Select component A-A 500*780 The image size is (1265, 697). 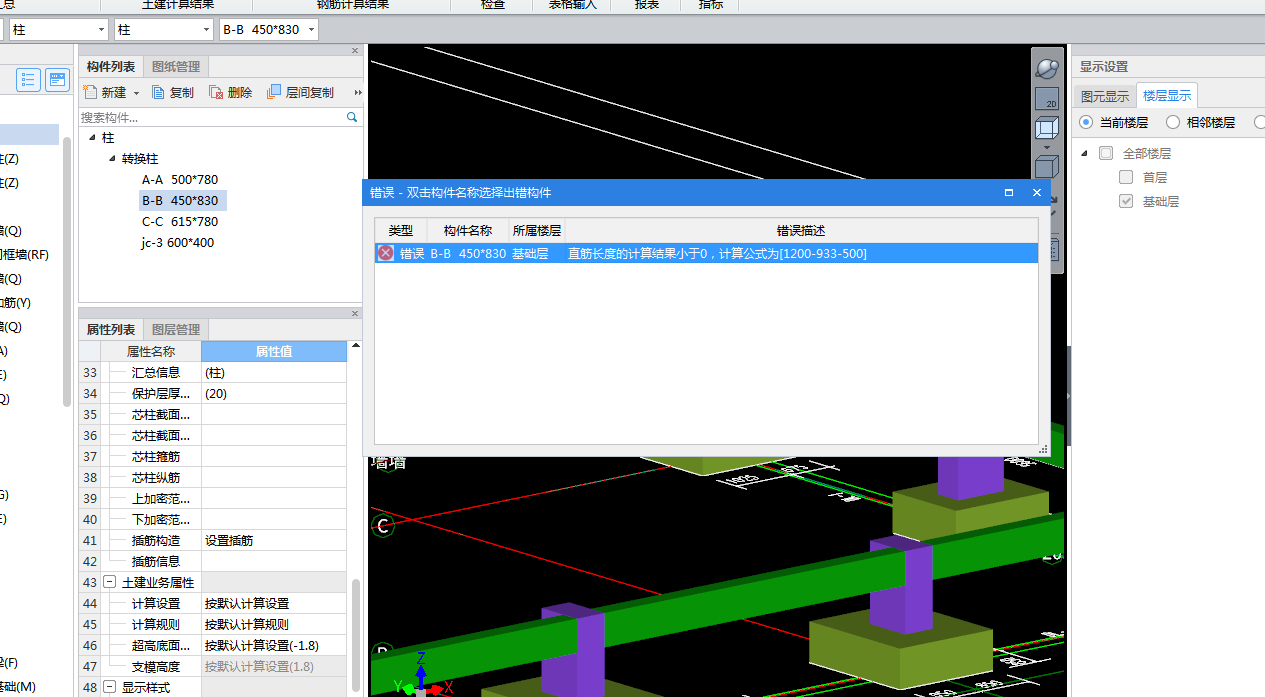[x=180, y=180]
